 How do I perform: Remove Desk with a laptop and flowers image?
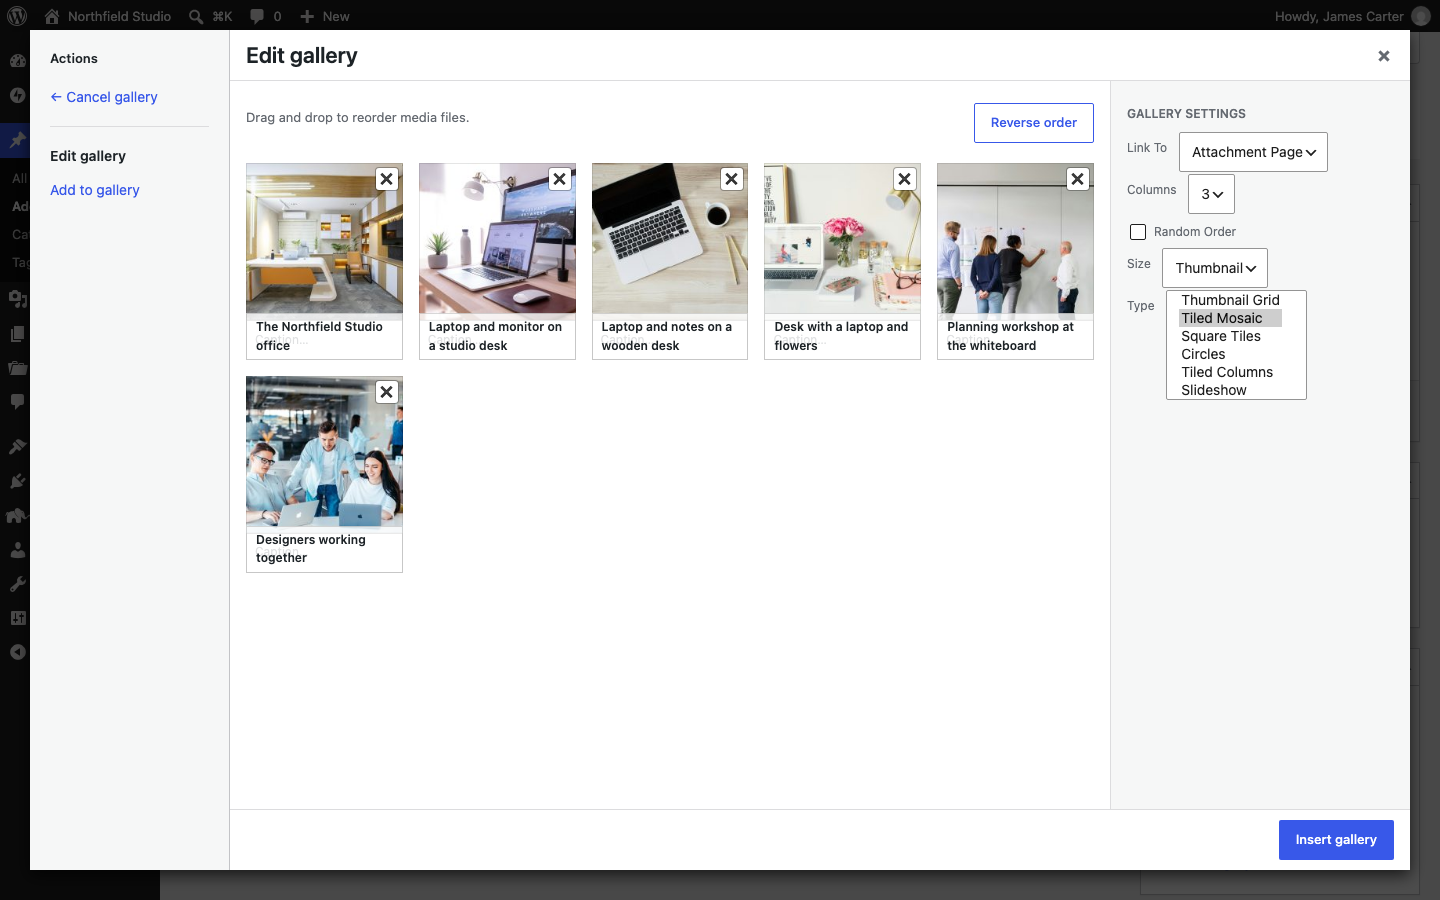pyautogui.click(x=905, y=179)
